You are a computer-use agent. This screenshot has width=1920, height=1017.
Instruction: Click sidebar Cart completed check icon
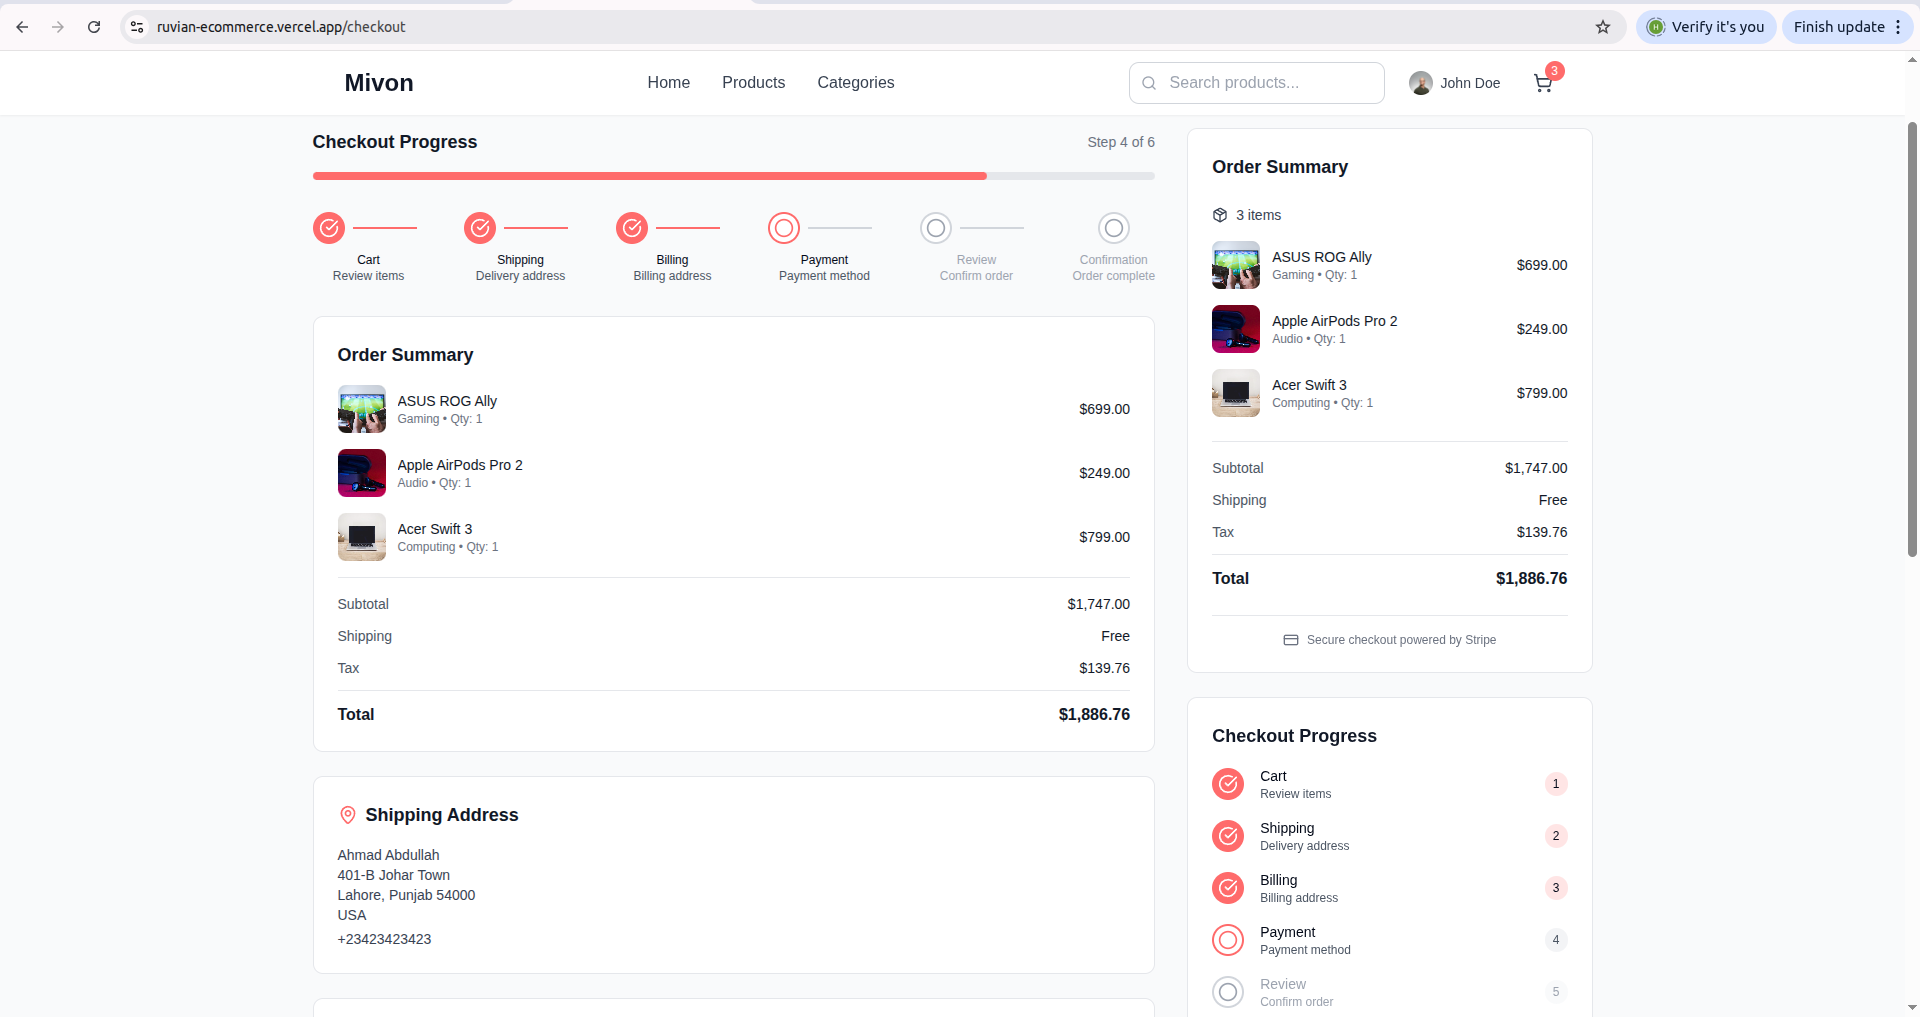coord(1228,784)
